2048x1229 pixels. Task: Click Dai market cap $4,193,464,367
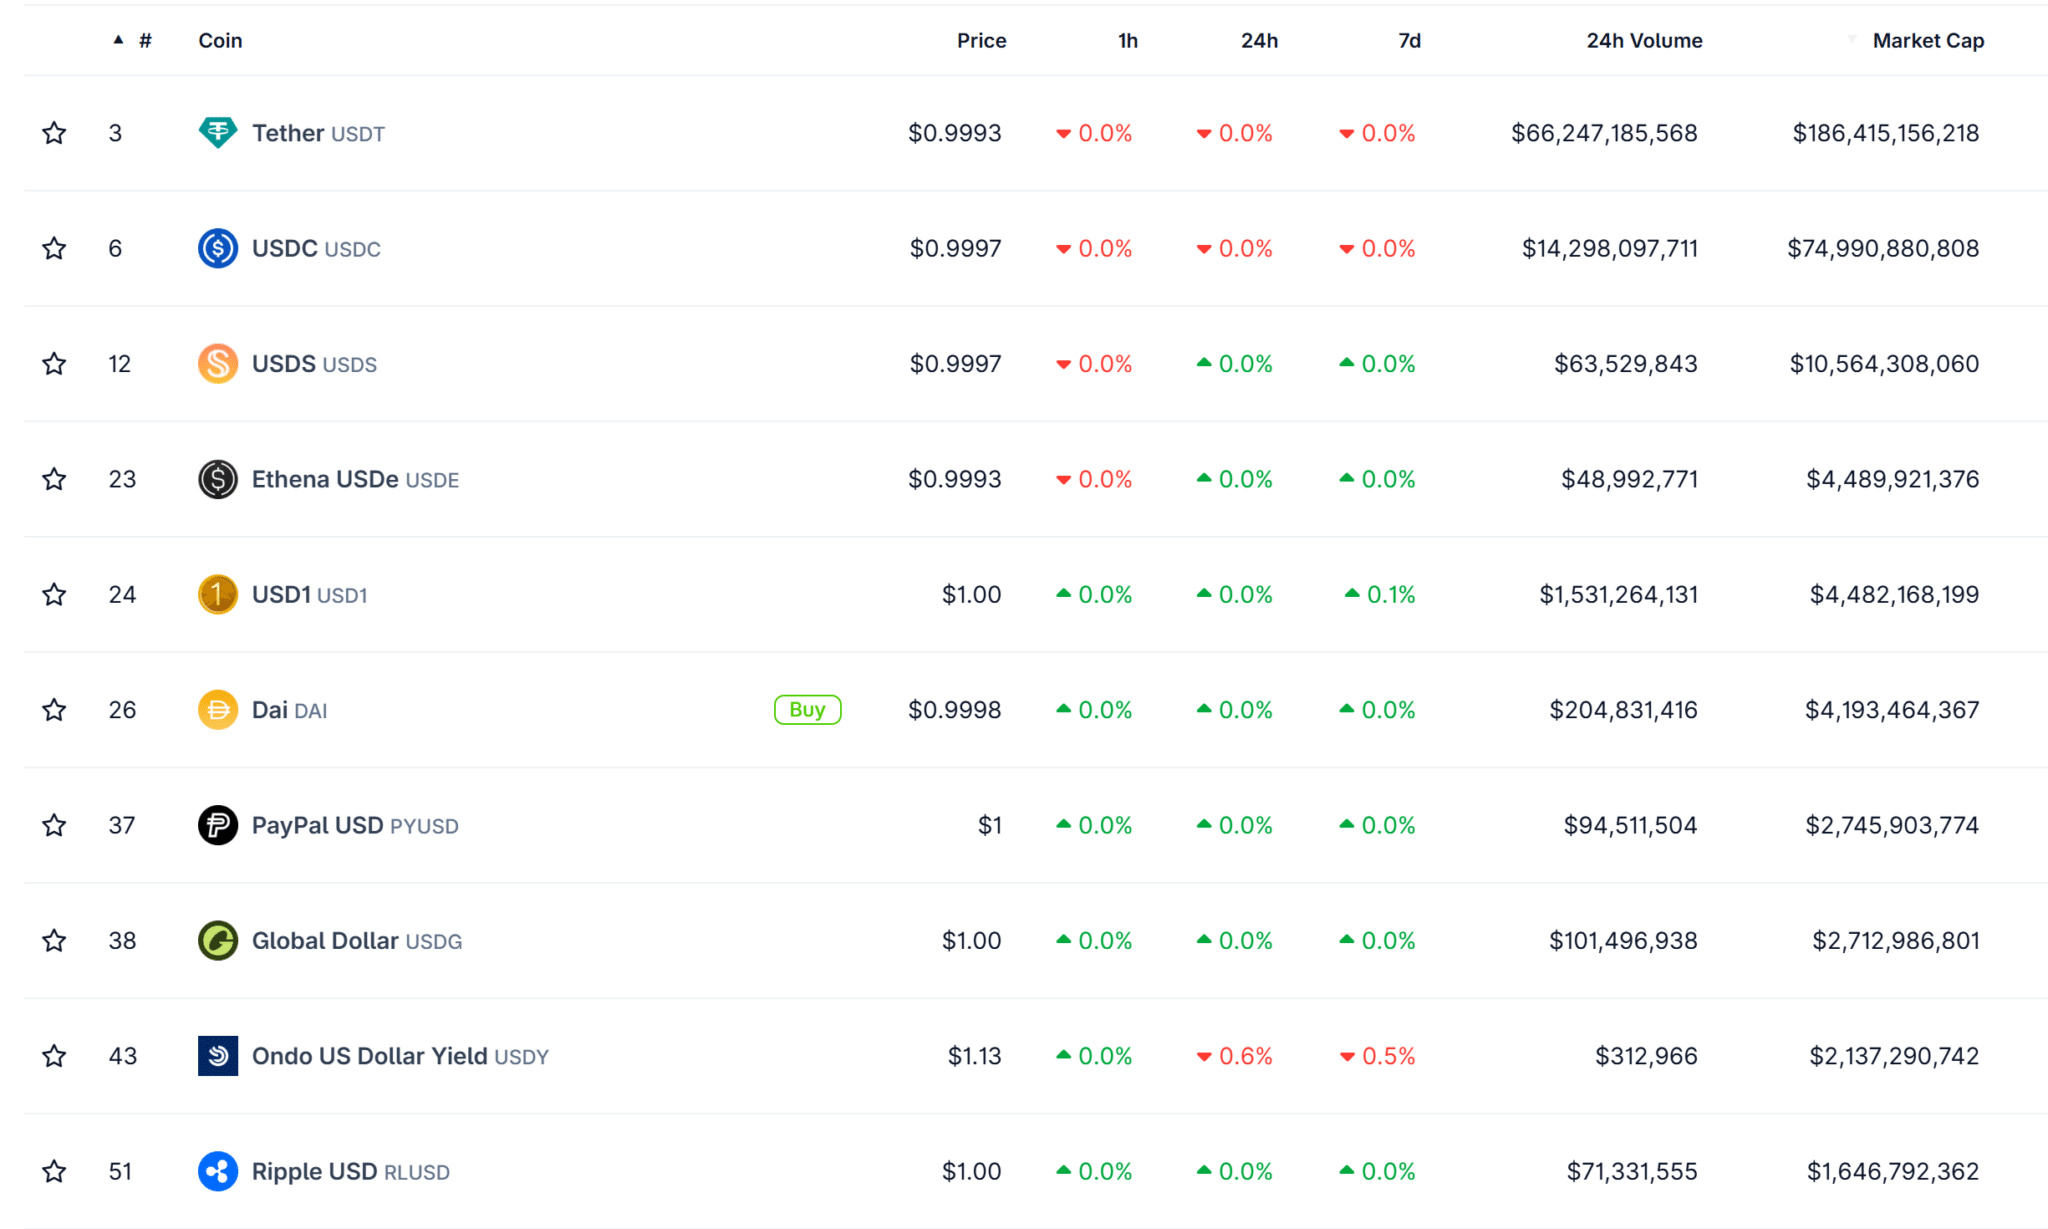point(1892,710)
